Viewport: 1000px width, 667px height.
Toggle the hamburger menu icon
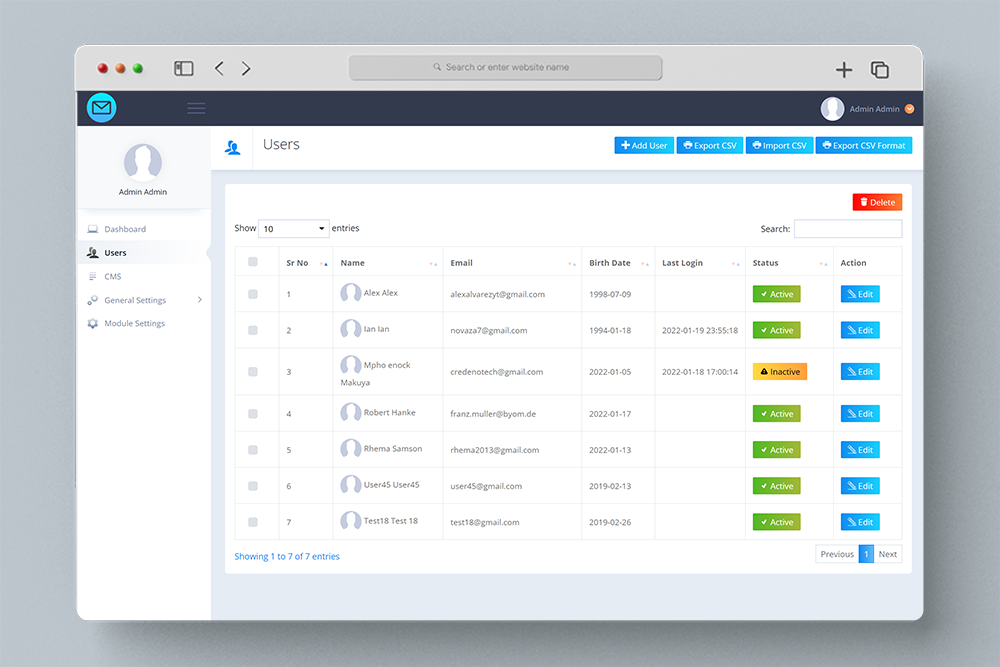coord(196,108)
